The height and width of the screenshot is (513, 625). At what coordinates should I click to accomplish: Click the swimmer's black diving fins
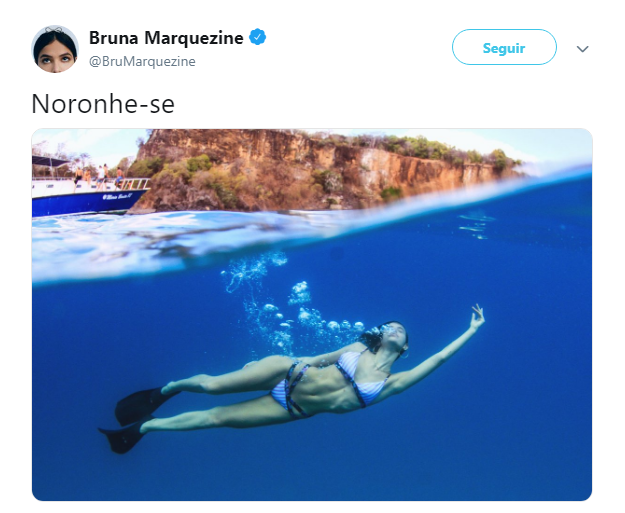[x=136, y=421]
